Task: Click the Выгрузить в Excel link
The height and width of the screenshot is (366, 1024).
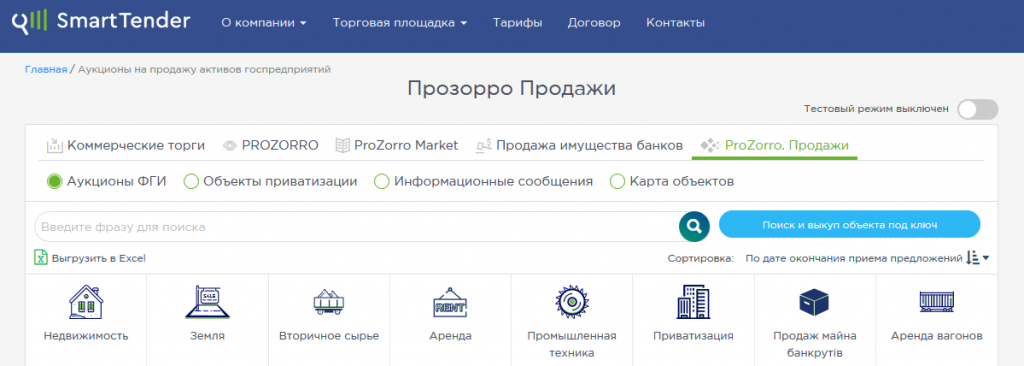Action: click(99, 259)
